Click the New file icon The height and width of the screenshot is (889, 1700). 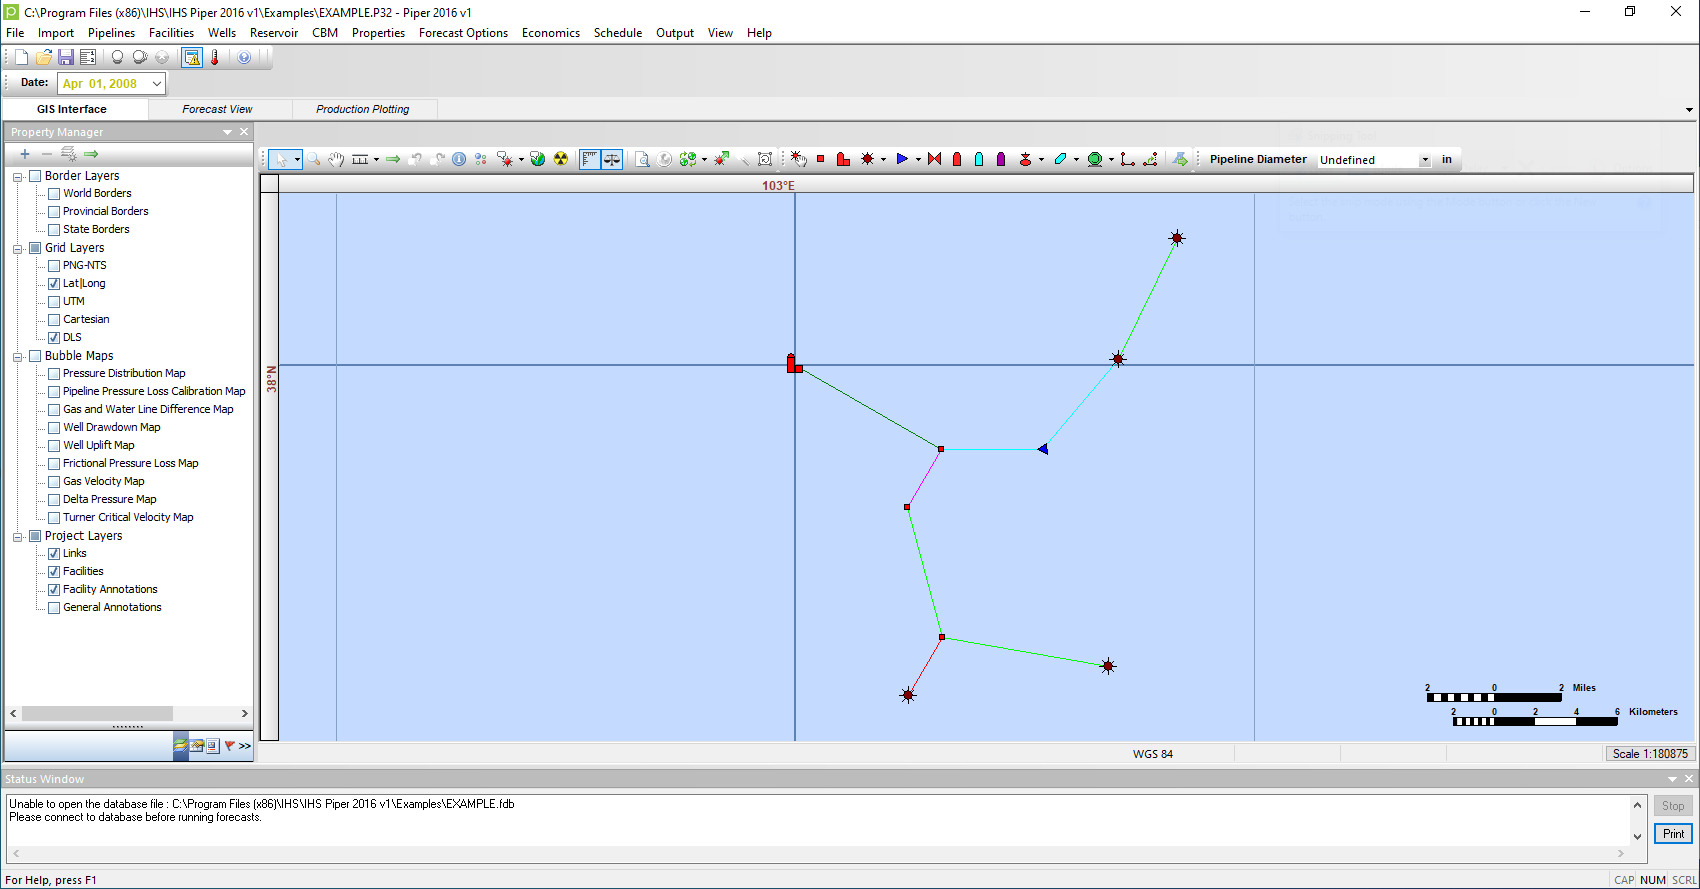tap(21, 58)
